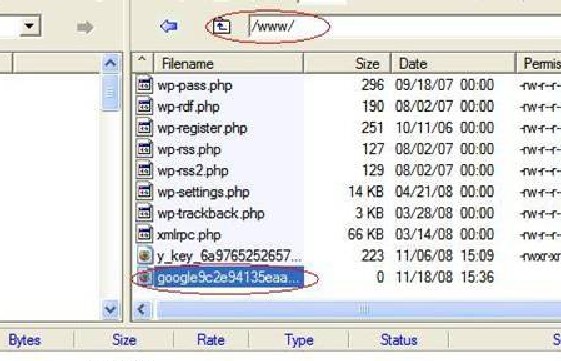Select file y_key_6a9765252657
The width and height of the screenshot is (561, 361).
pyautogui.click(x=230, y=256)
